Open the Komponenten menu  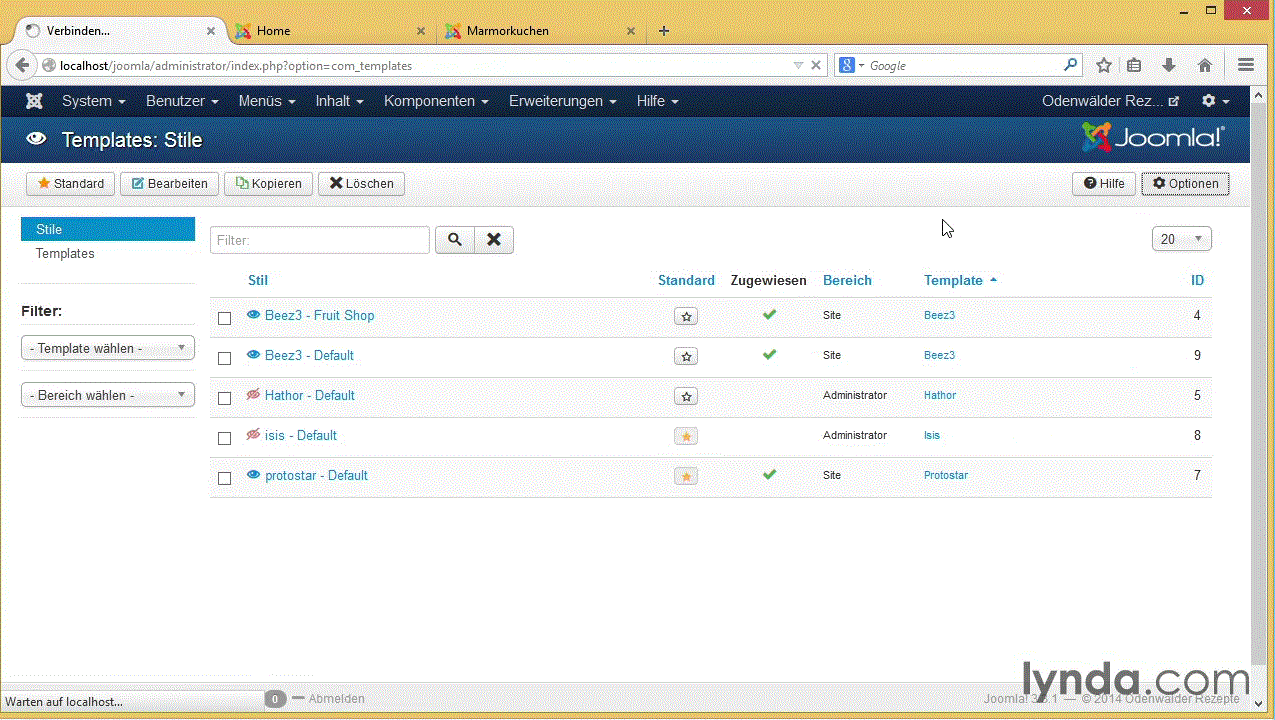pyautogui.click(x=436, y=101)
